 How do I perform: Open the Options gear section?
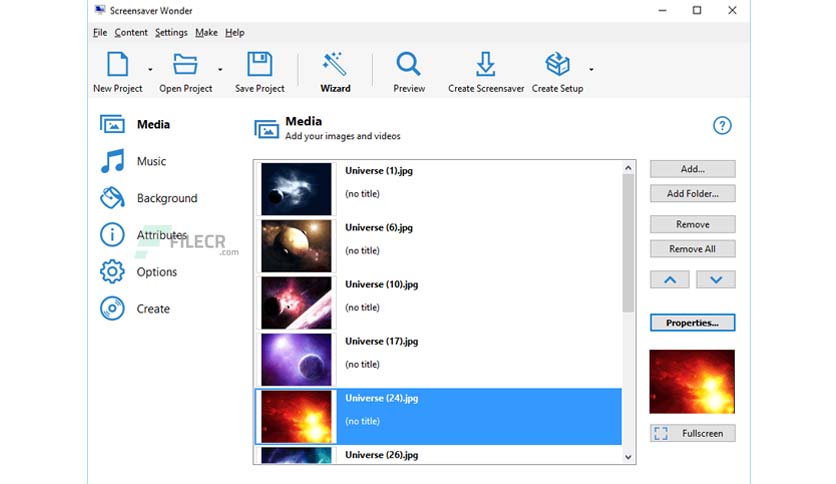138,272
